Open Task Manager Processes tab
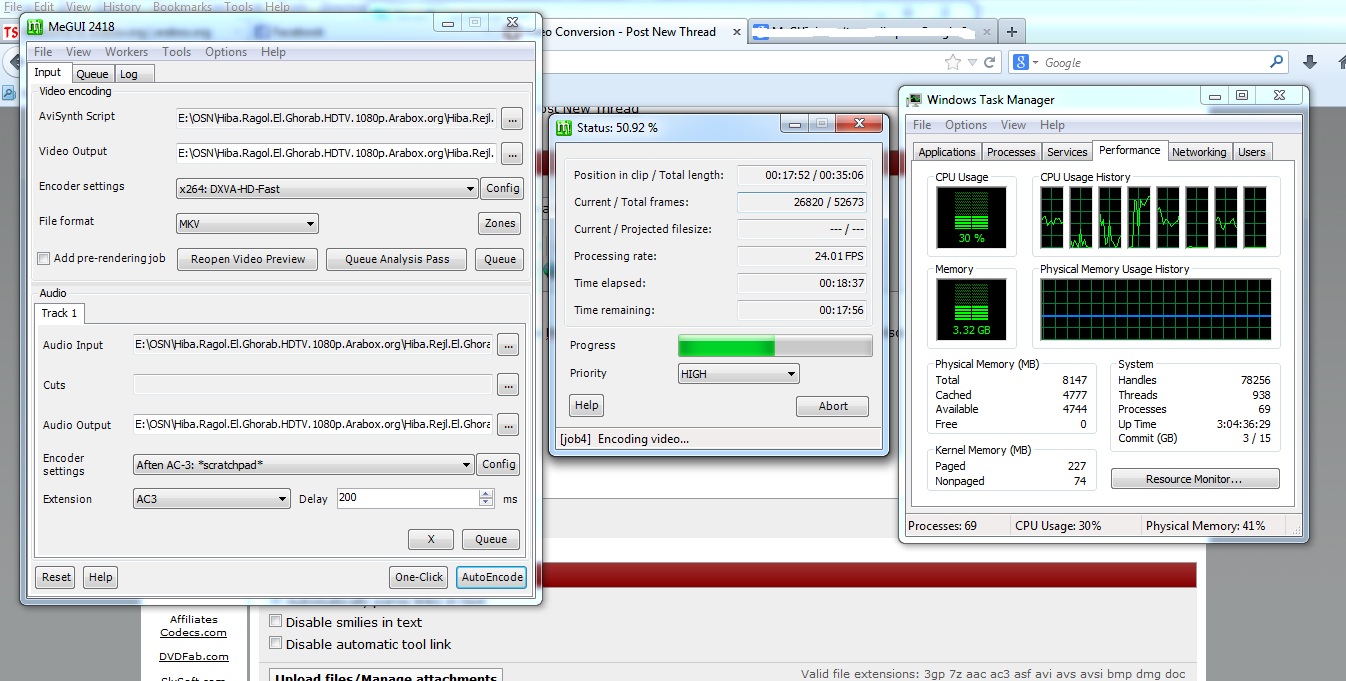Viewport: 1346px width, 681px height. pyautogui.click(x=1011, y=152)
